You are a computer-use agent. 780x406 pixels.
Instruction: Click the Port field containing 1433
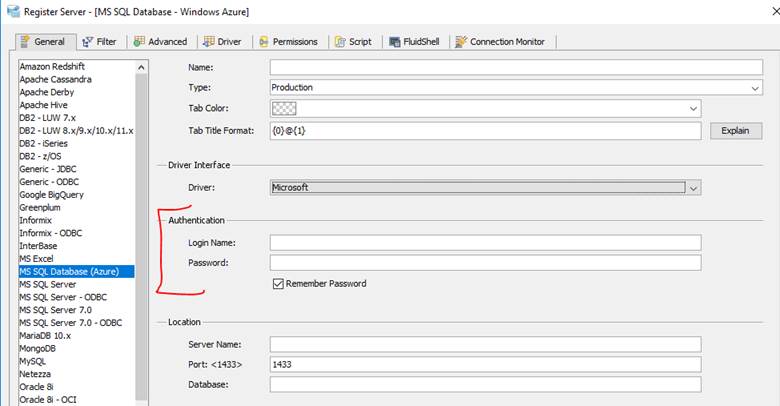486,364
